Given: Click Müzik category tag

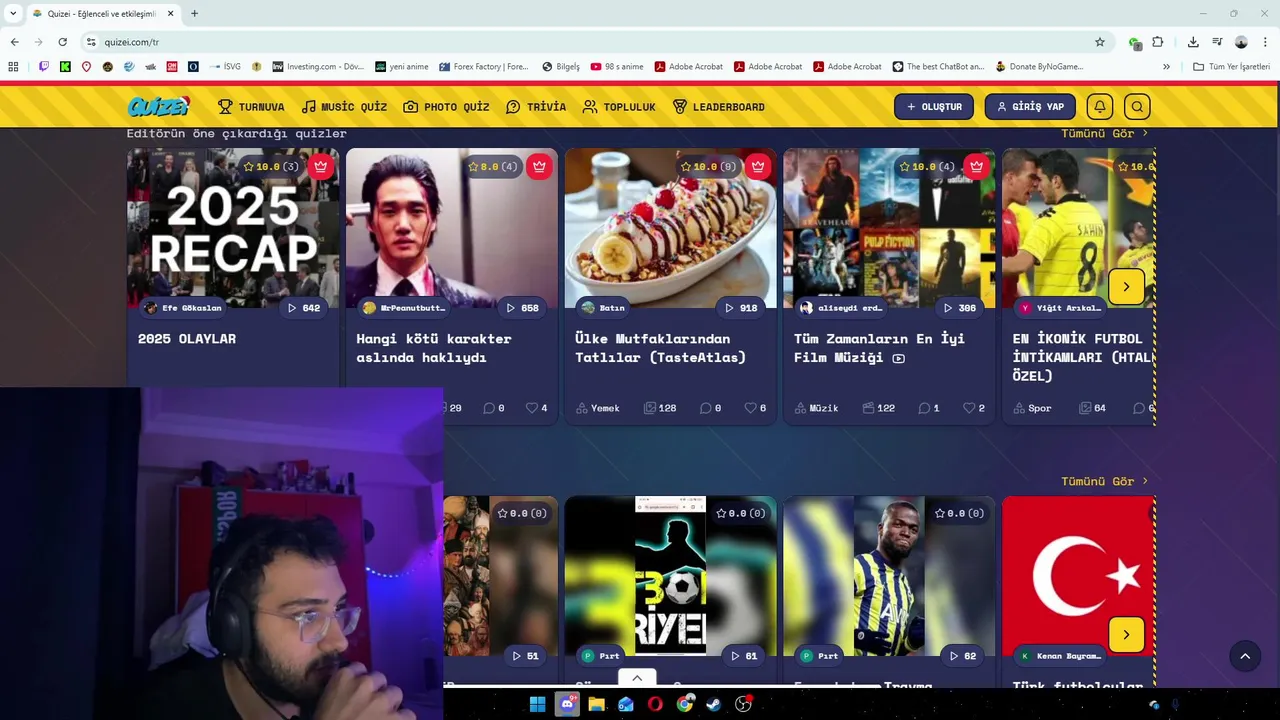Looking at the screenshot, I should (817, 408).
